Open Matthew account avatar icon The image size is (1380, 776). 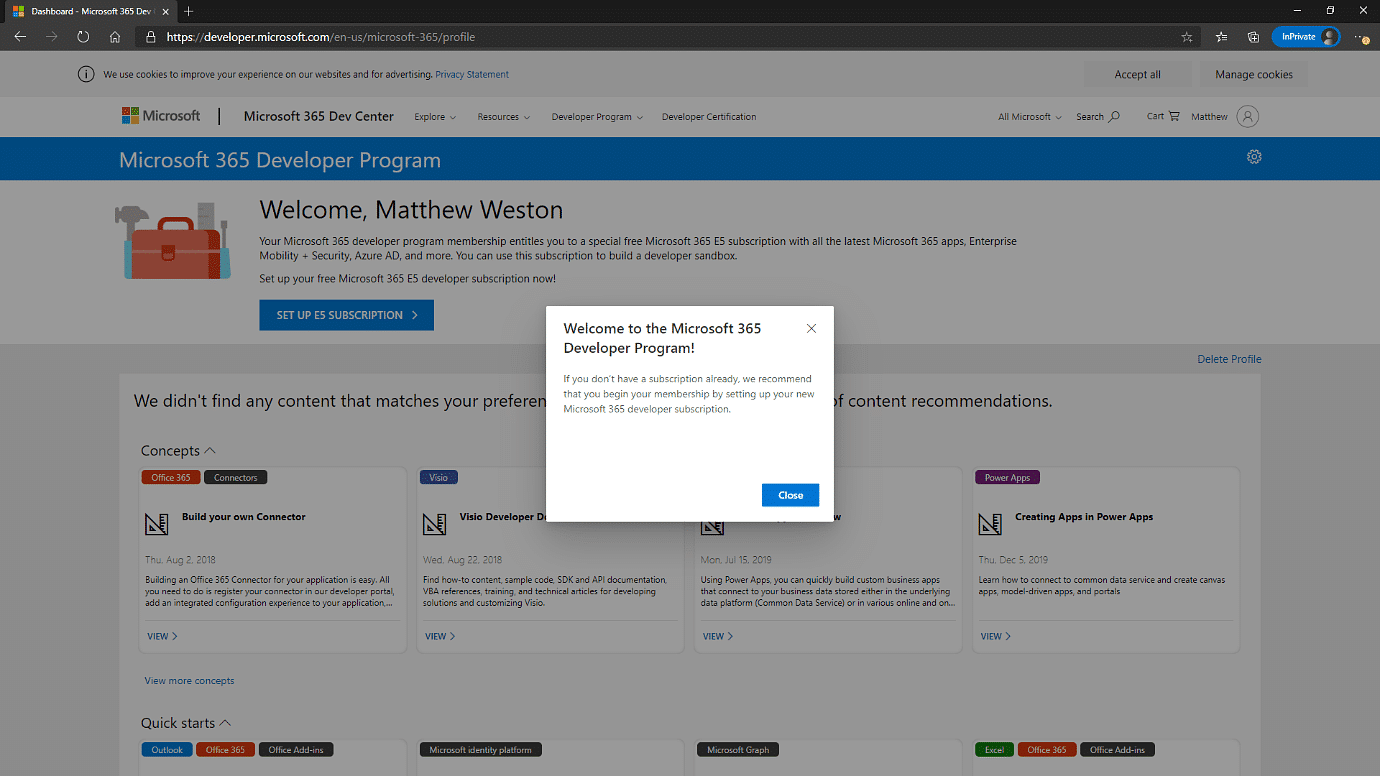[x=1247, y=116]
